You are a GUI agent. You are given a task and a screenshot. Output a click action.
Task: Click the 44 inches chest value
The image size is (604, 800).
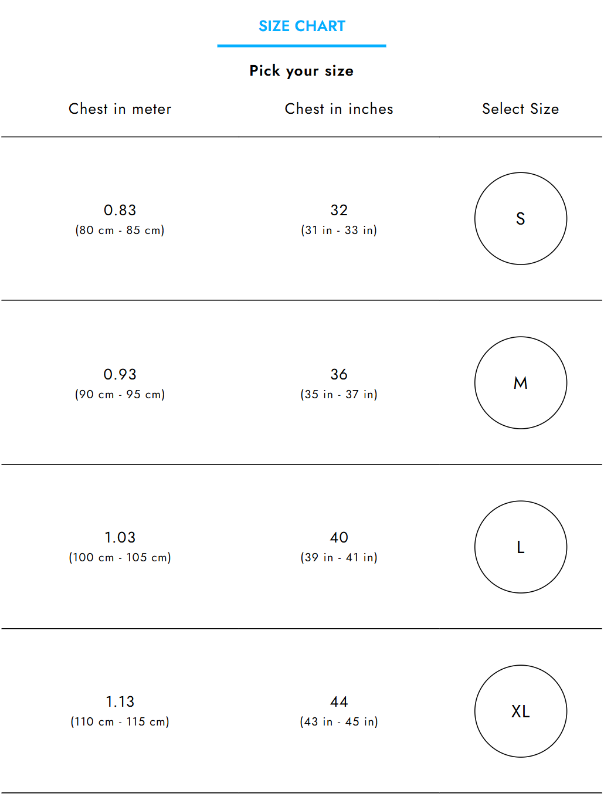[339, 702]
